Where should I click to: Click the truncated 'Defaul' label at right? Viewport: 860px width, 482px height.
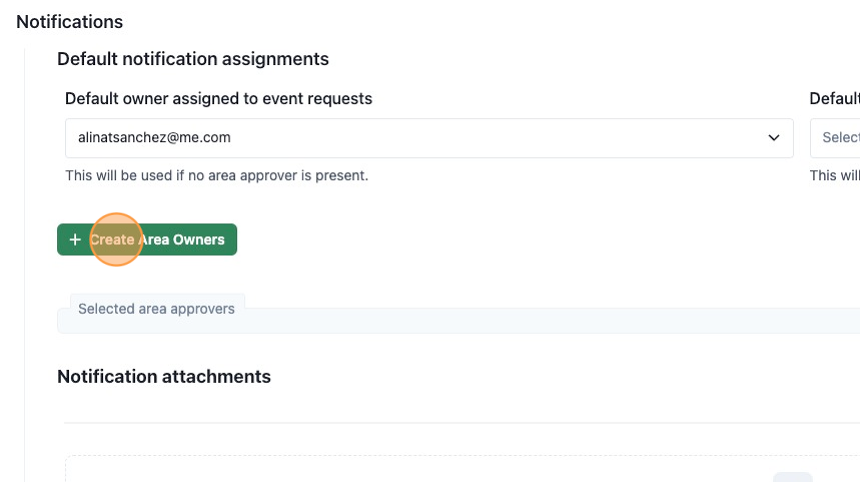click(x=835, y=99)
